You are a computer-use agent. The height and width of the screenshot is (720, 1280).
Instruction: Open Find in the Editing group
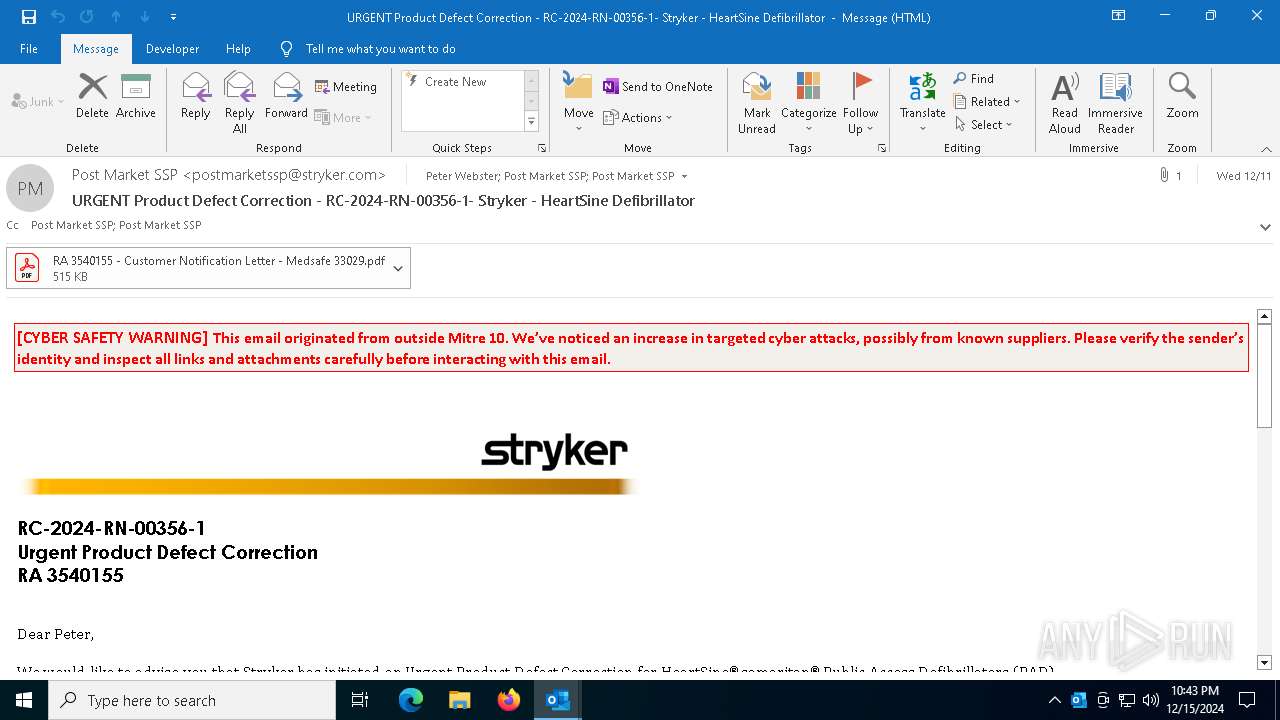pos(974,79)
